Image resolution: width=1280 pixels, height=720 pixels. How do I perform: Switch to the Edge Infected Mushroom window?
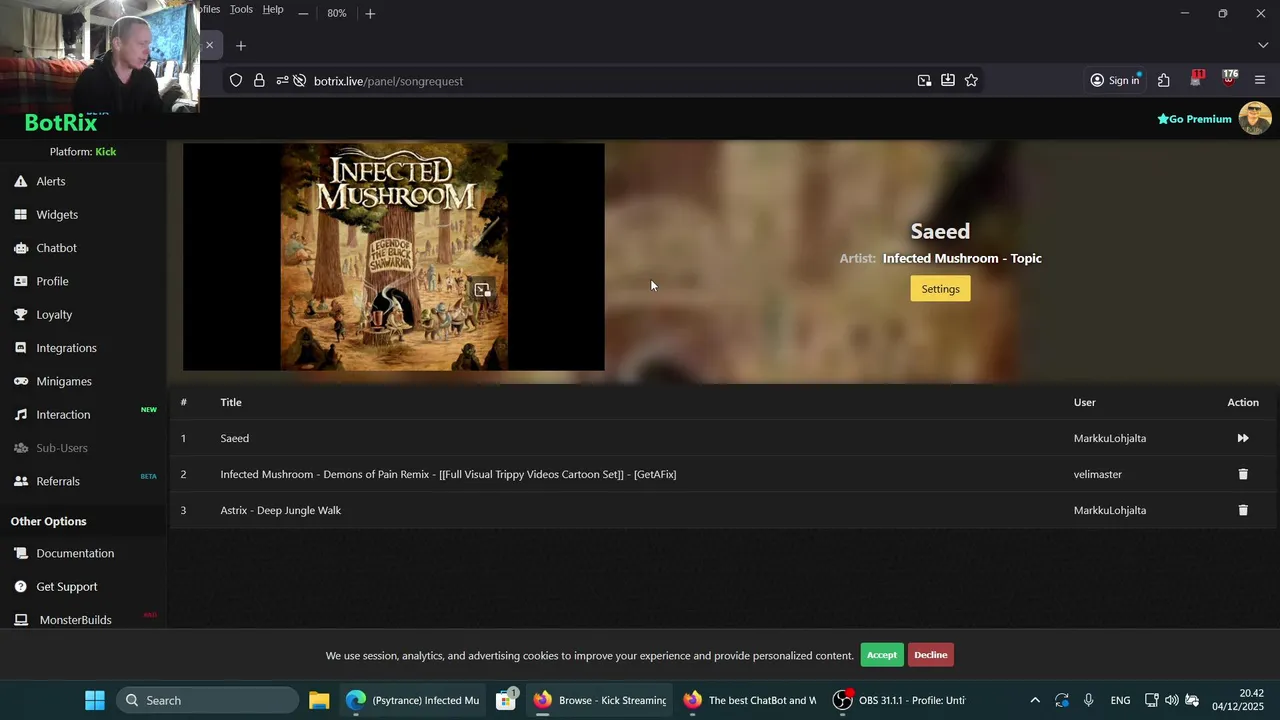pyautogui.click(x=412, y=700)
